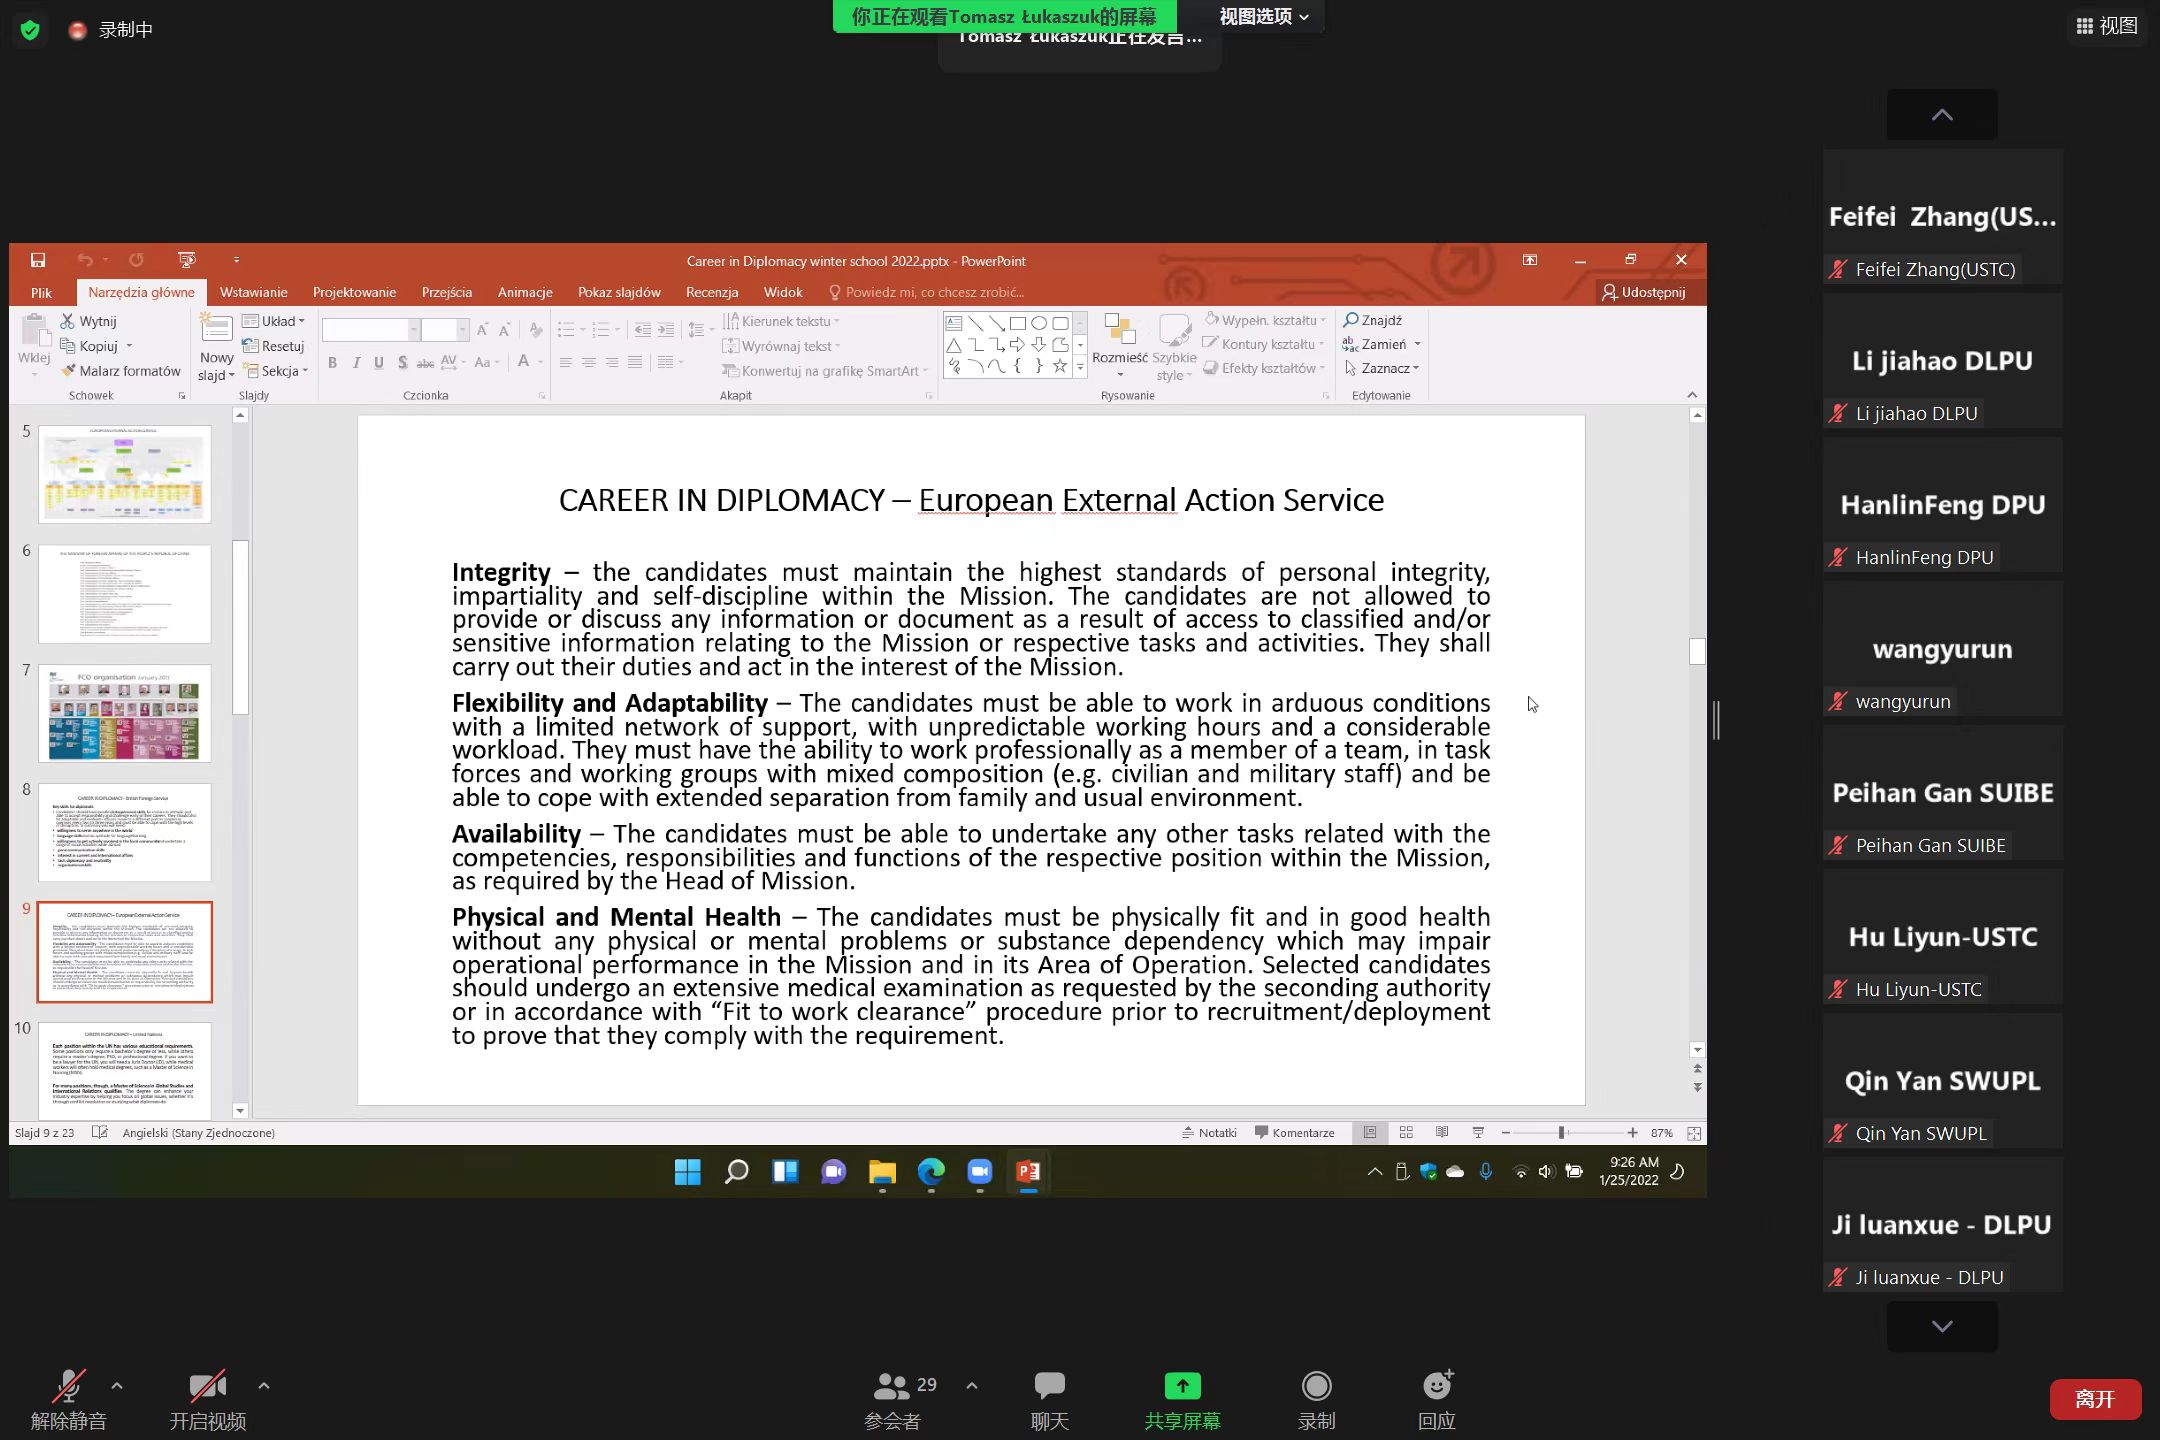Image resolution: width=2160 pixels, height=1440 pixels.
Task: Start recording with 录制 button
Action: click(1316, 1386)
